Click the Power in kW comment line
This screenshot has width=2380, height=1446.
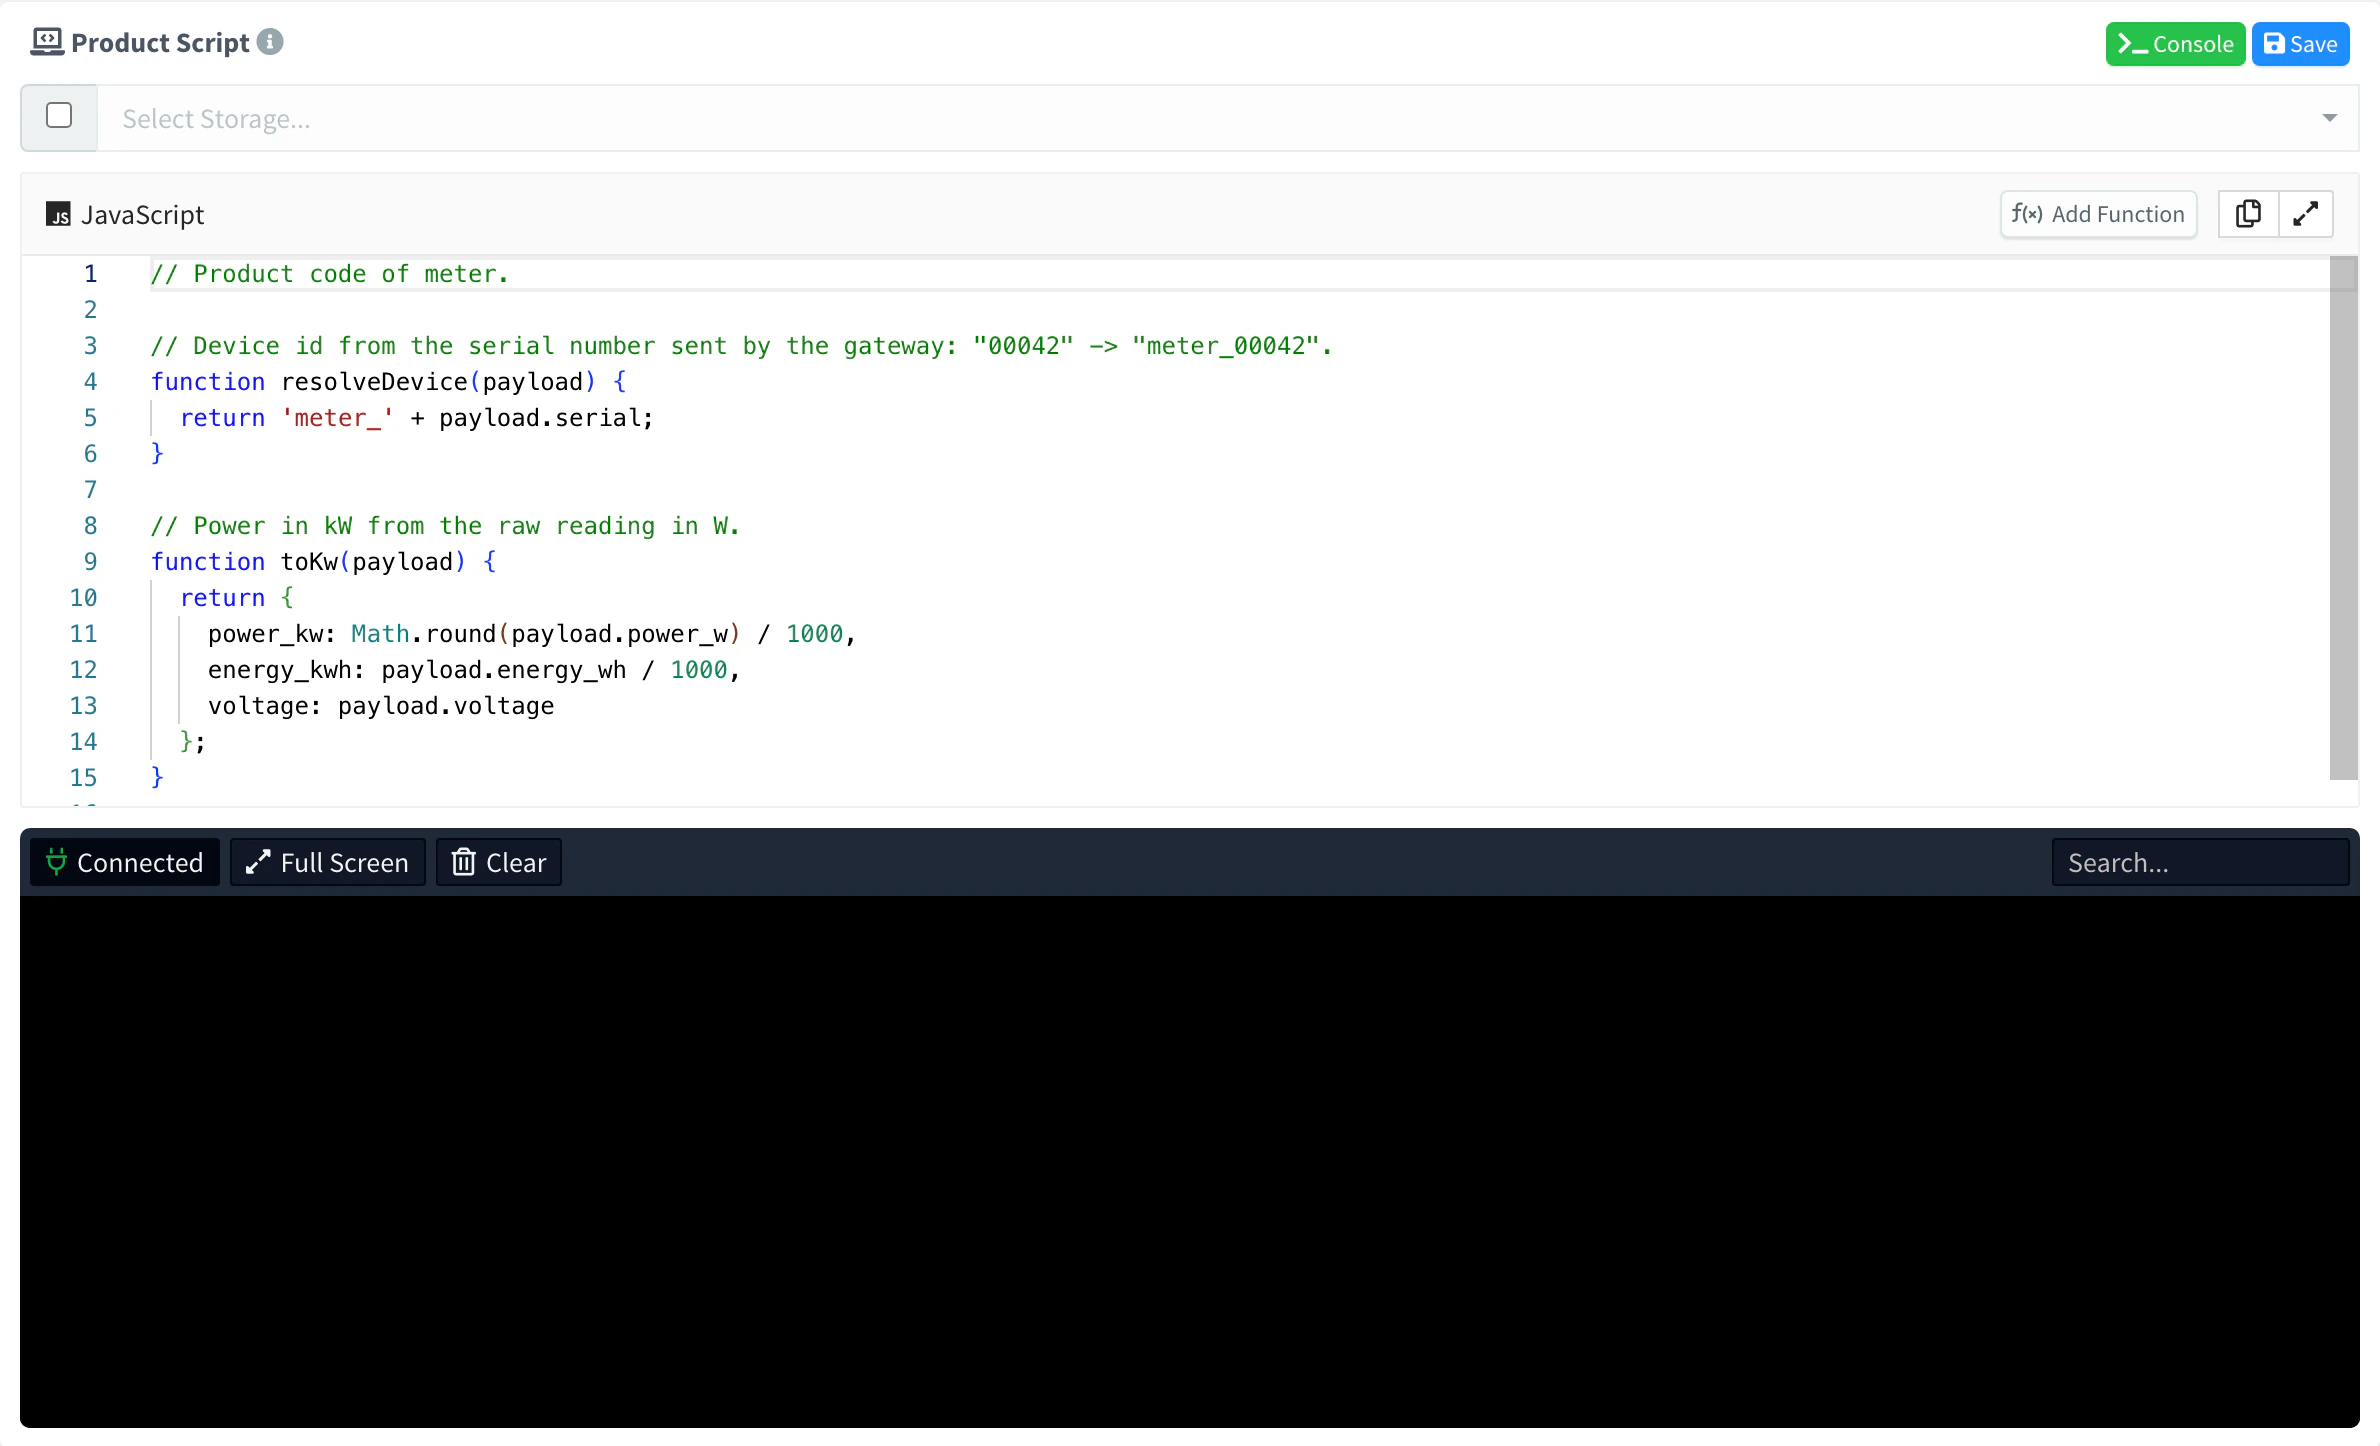(445, 526)
